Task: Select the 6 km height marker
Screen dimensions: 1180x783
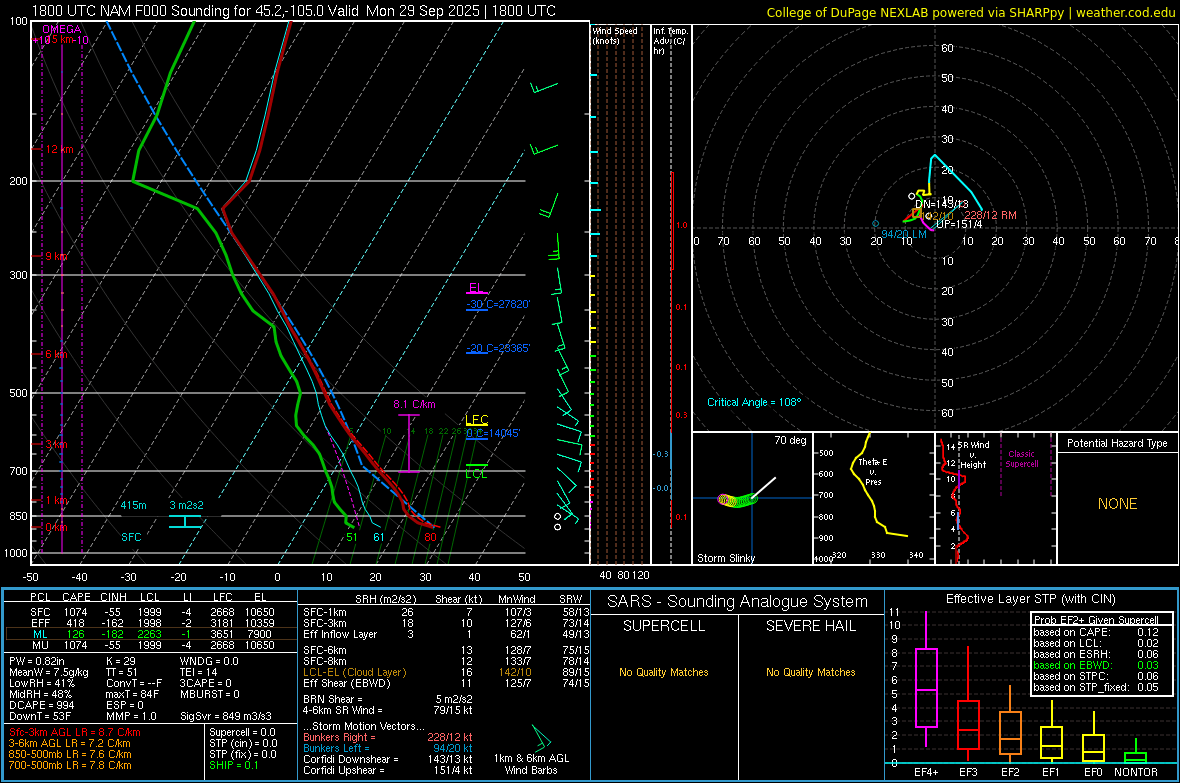Action: tap(56, 354)
